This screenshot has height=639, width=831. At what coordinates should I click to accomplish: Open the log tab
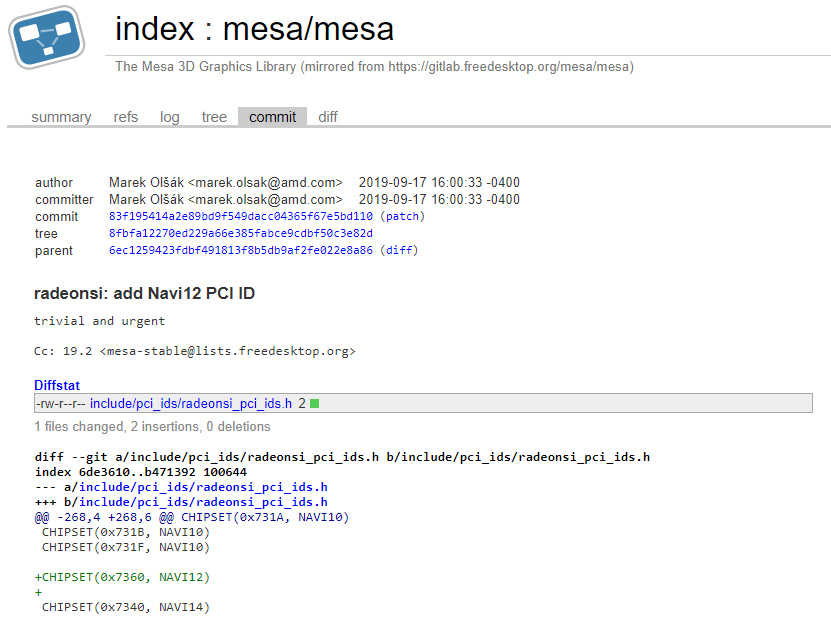click(170, 117)
